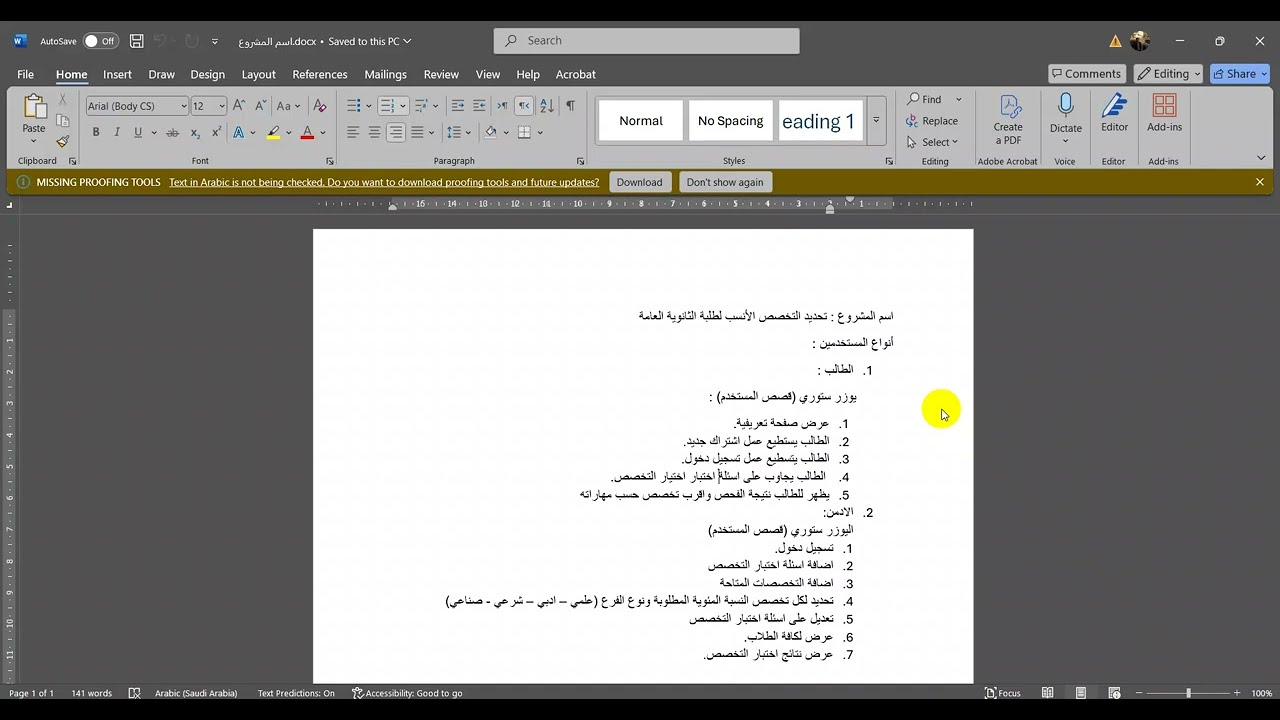Switch to Read Mode view icon

[x=1047, y=693]
